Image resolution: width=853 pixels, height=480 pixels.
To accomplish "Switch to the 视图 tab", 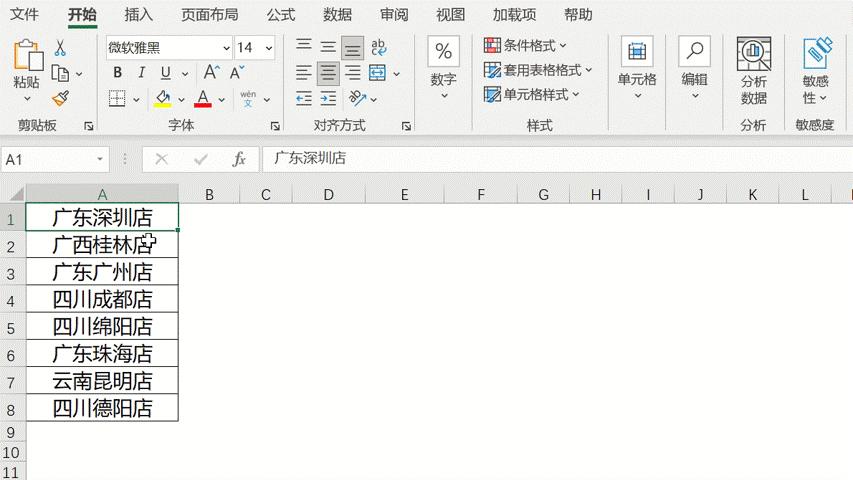I will [450, 14].
